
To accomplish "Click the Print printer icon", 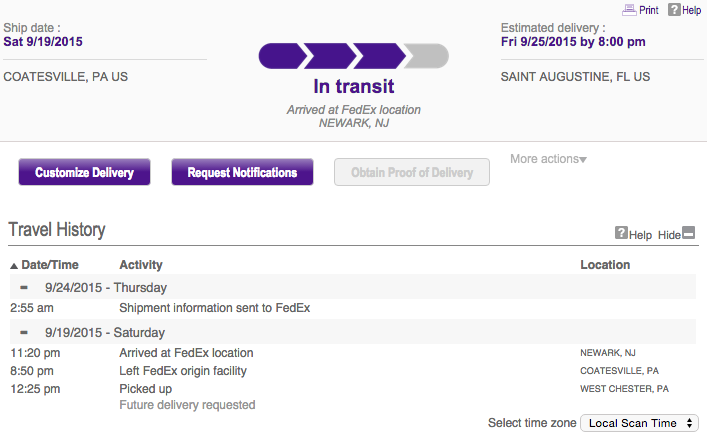I will point(628,9).
